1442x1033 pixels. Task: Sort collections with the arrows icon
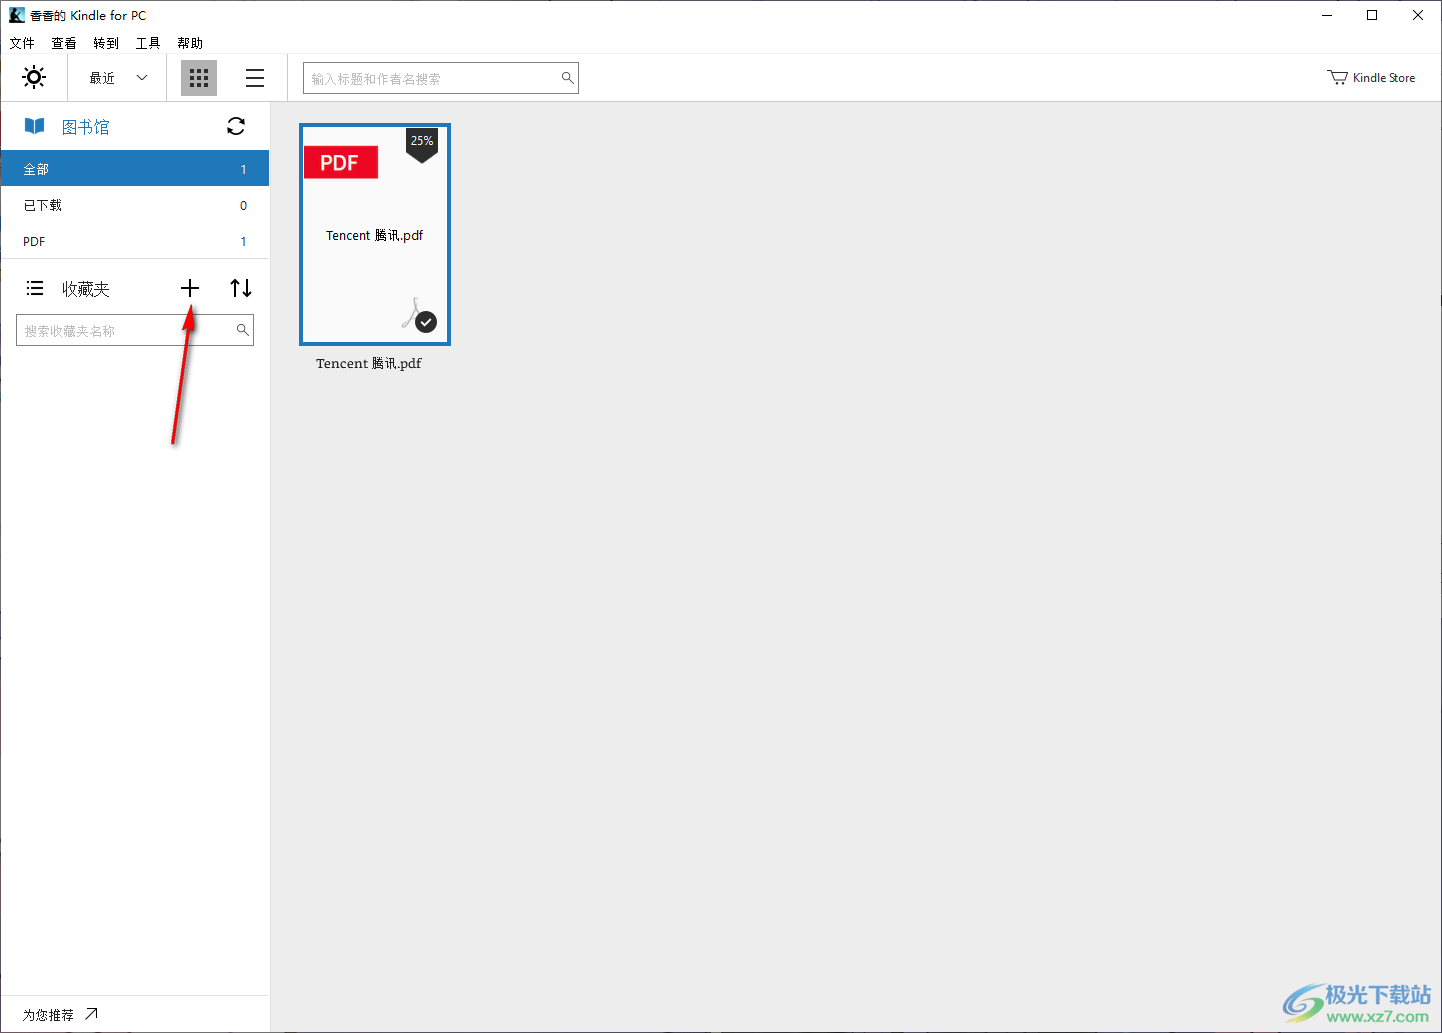tap(241, 288)
